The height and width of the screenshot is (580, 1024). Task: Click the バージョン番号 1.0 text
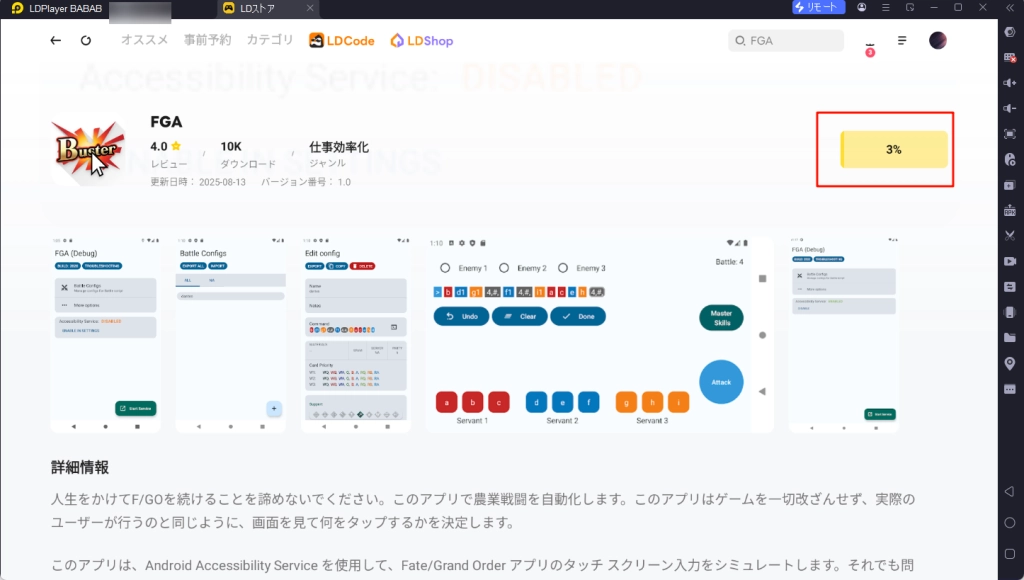click(306, 182)
